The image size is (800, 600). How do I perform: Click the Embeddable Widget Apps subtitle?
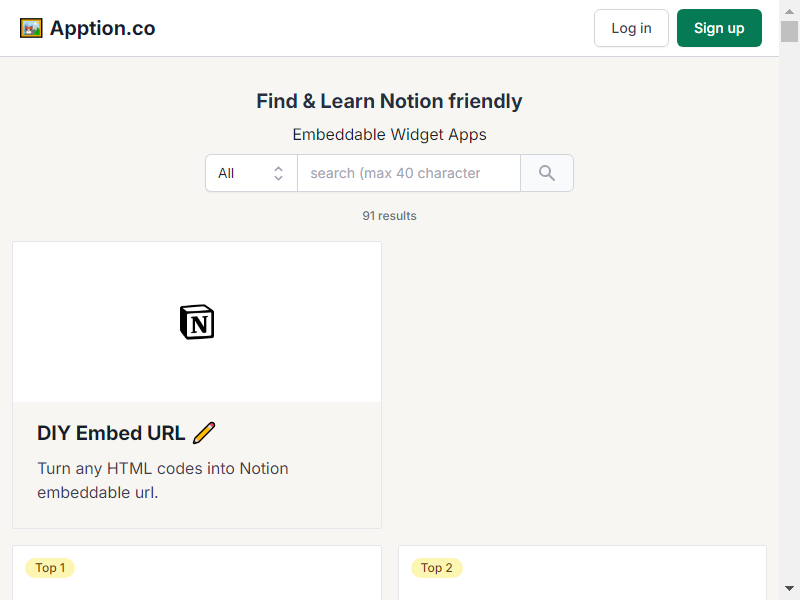pyautogui.click(x=389, y=135)
